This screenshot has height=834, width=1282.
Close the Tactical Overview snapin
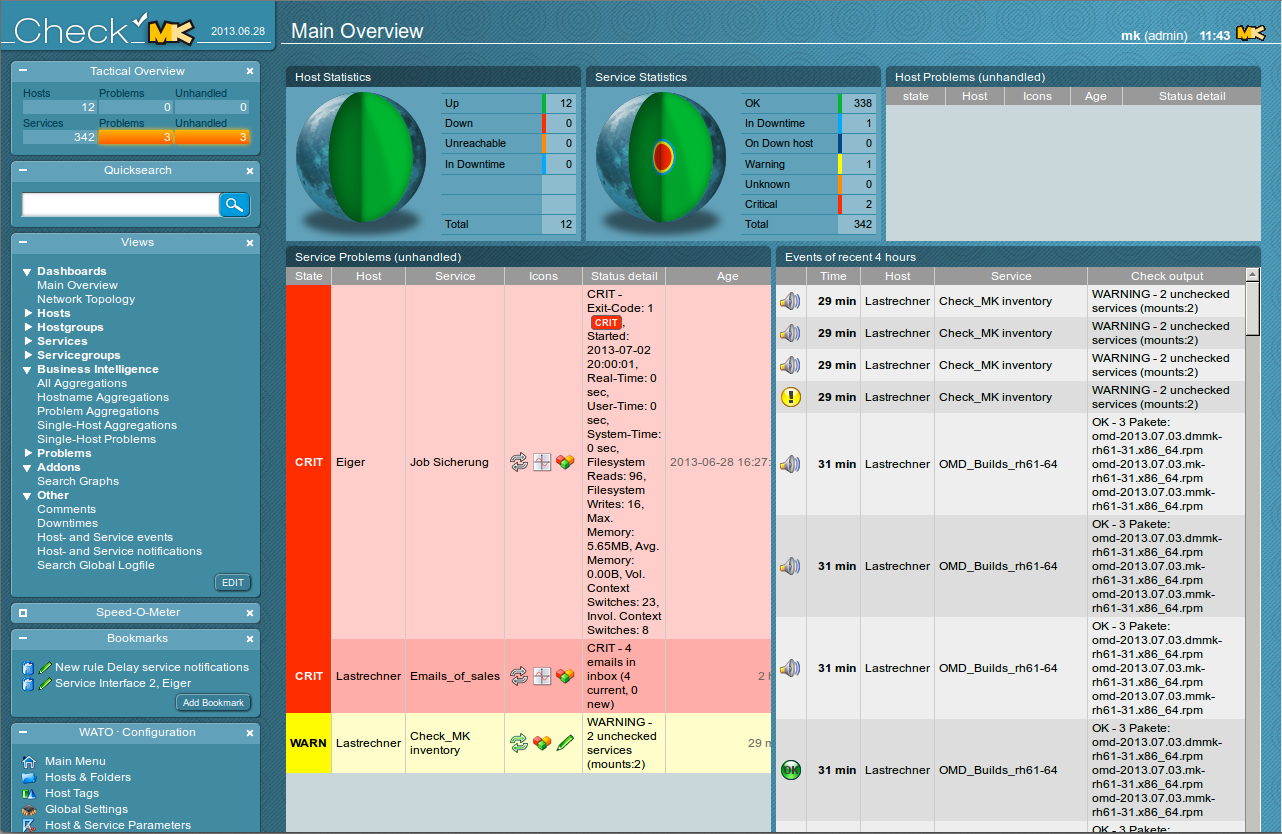[x=250, y=71]
